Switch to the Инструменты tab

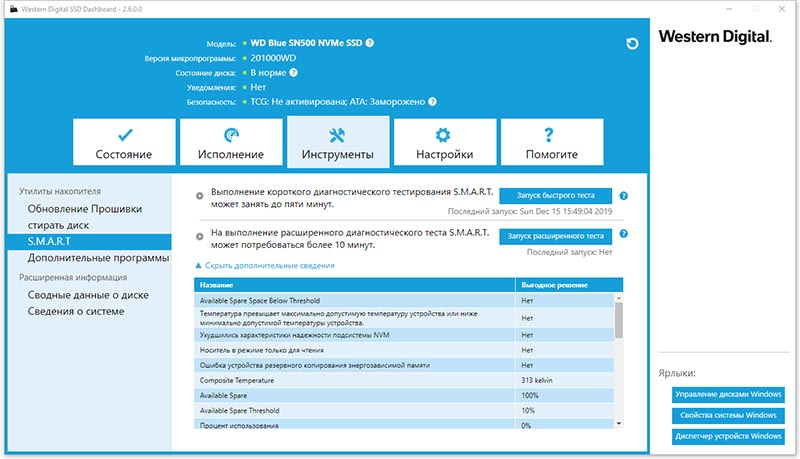338,142
